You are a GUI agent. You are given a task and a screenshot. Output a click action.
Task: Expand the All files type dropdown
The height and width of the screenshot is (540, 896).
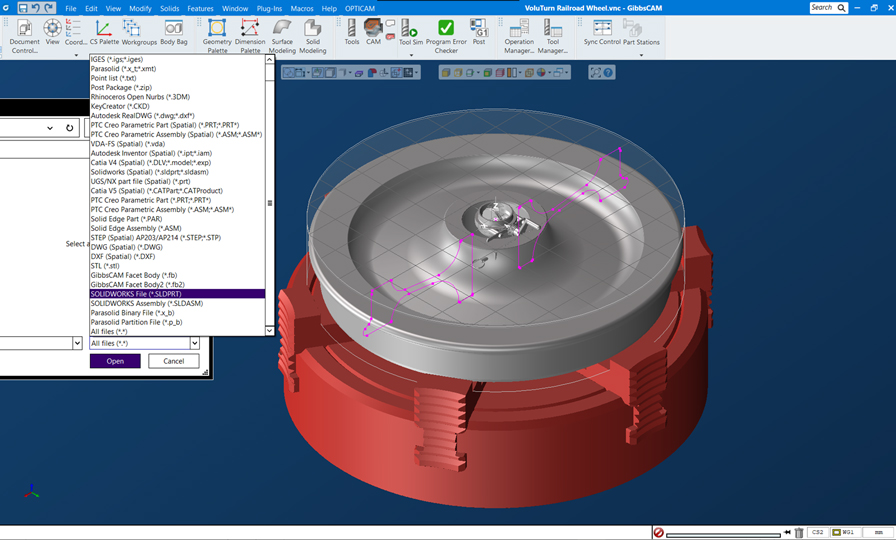tap(194, 343)
